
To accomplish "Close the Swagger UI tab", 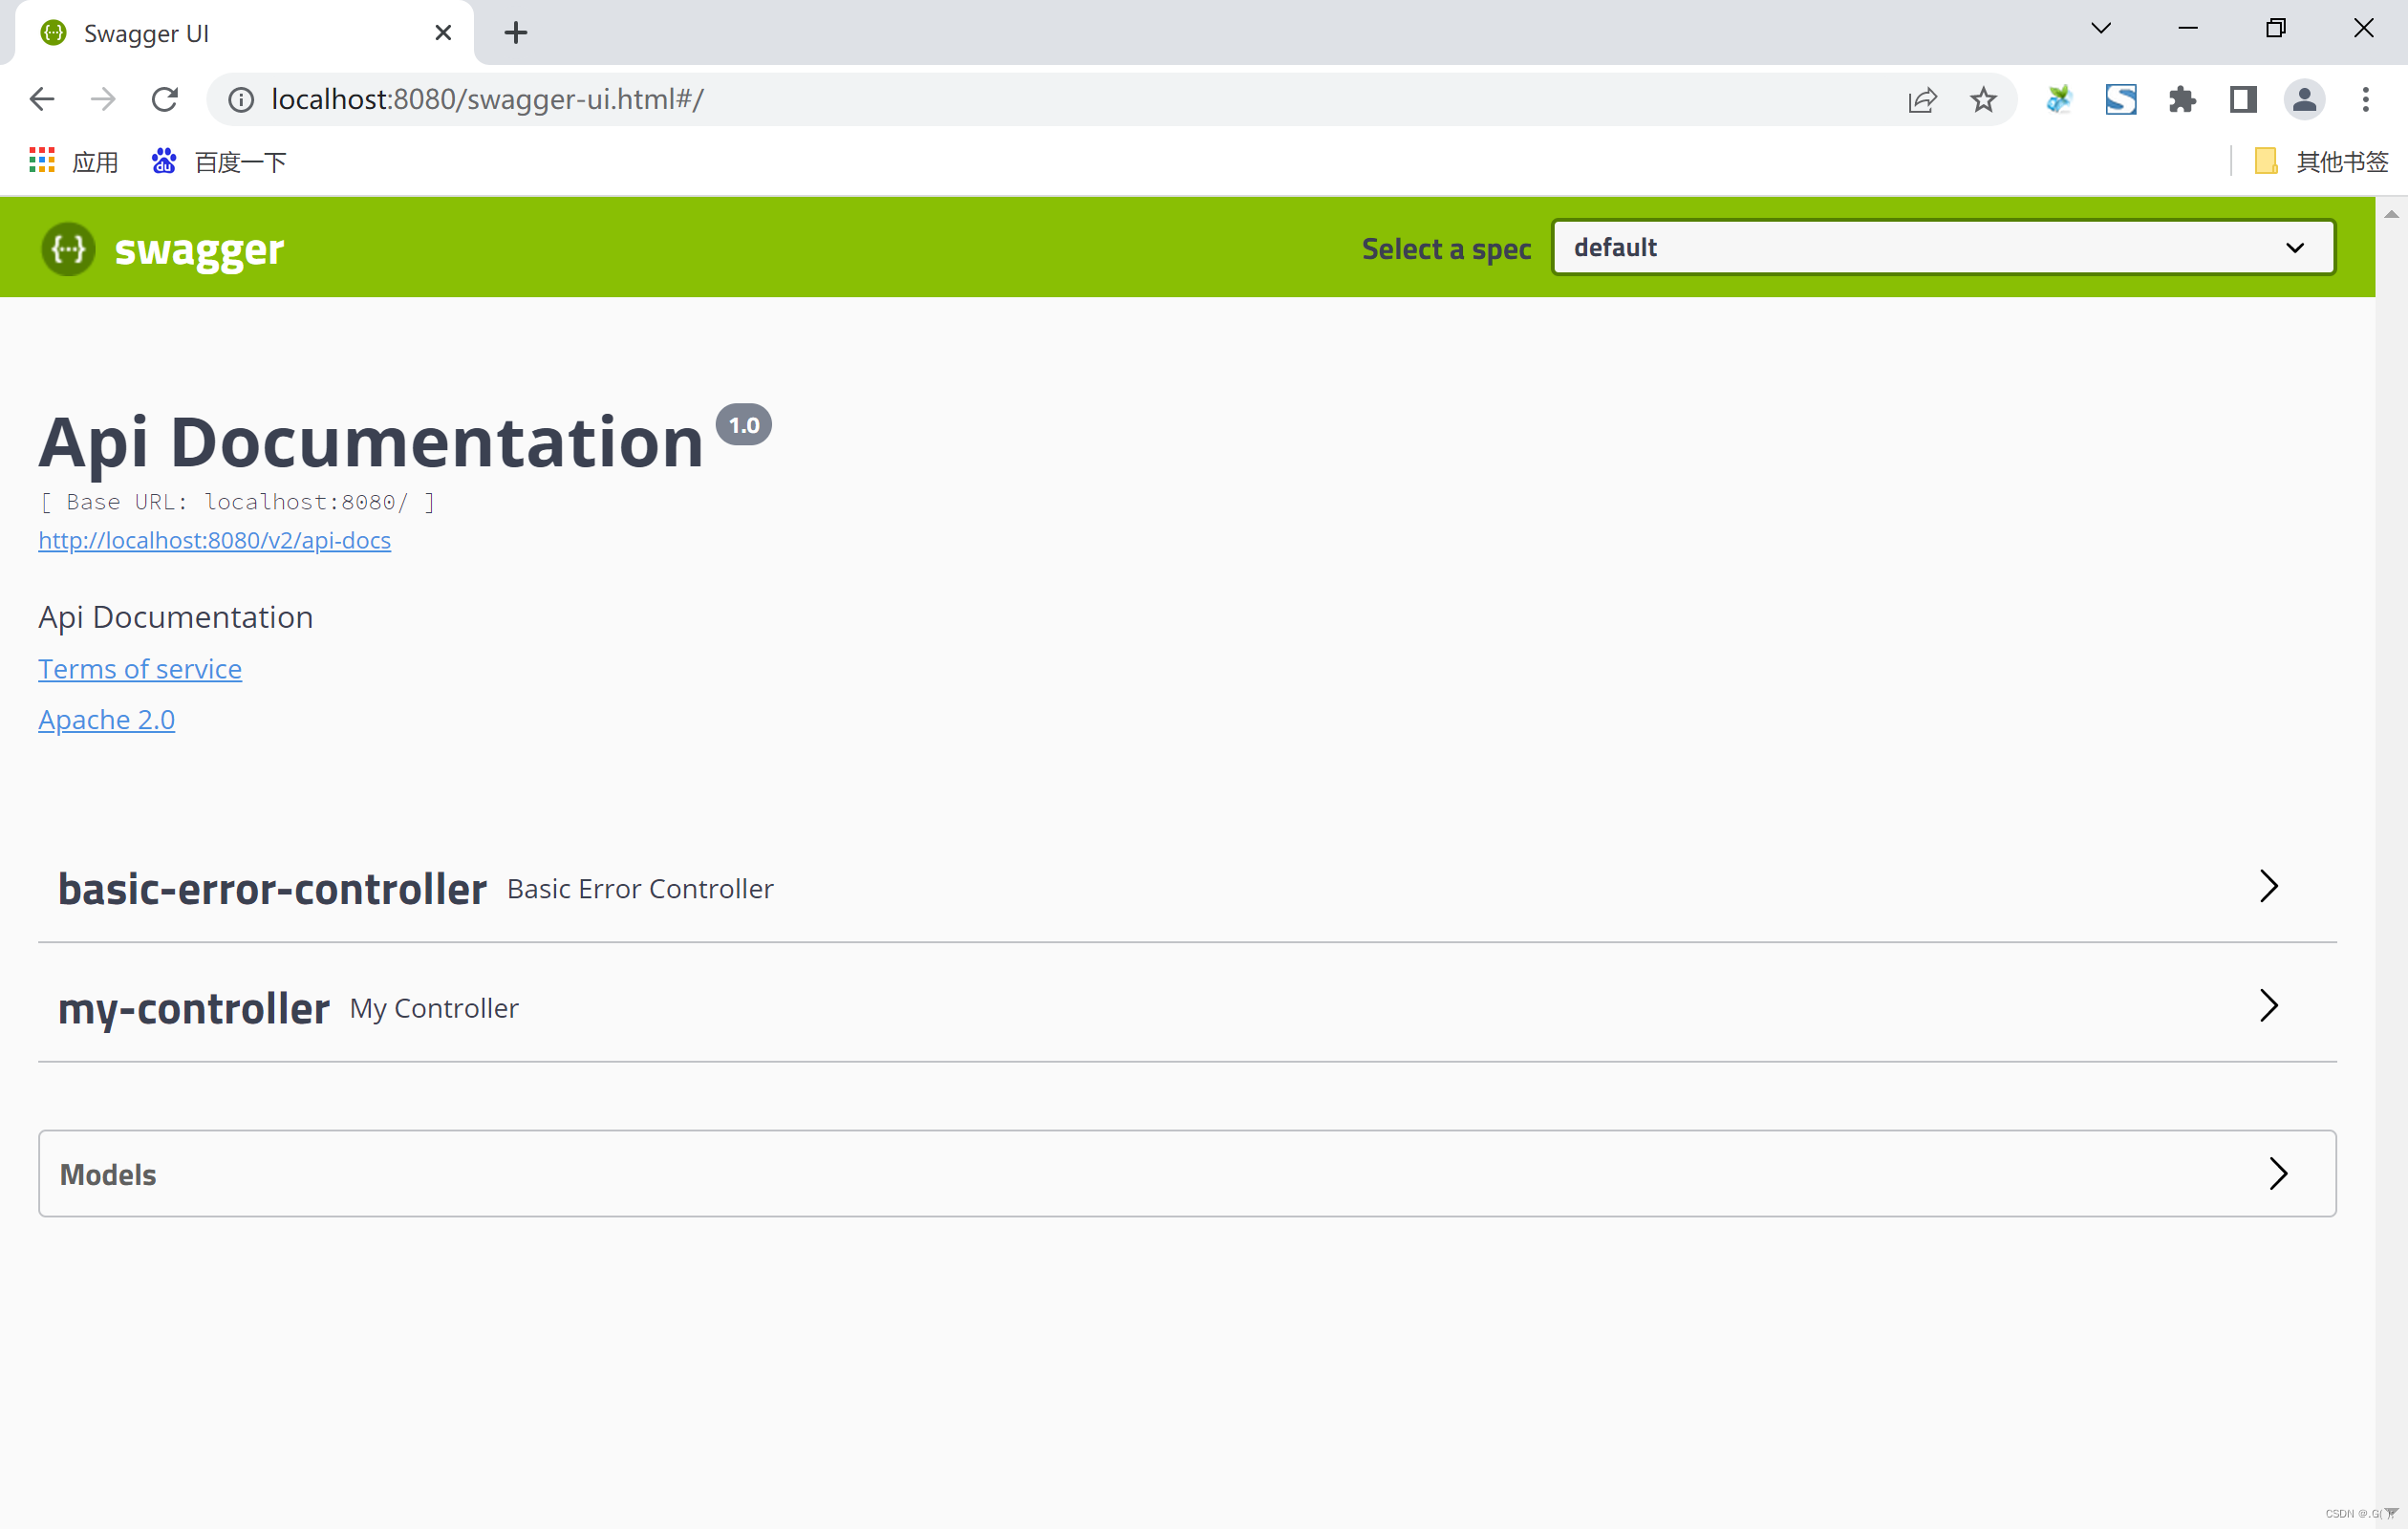I will click(x=443, y=33).
